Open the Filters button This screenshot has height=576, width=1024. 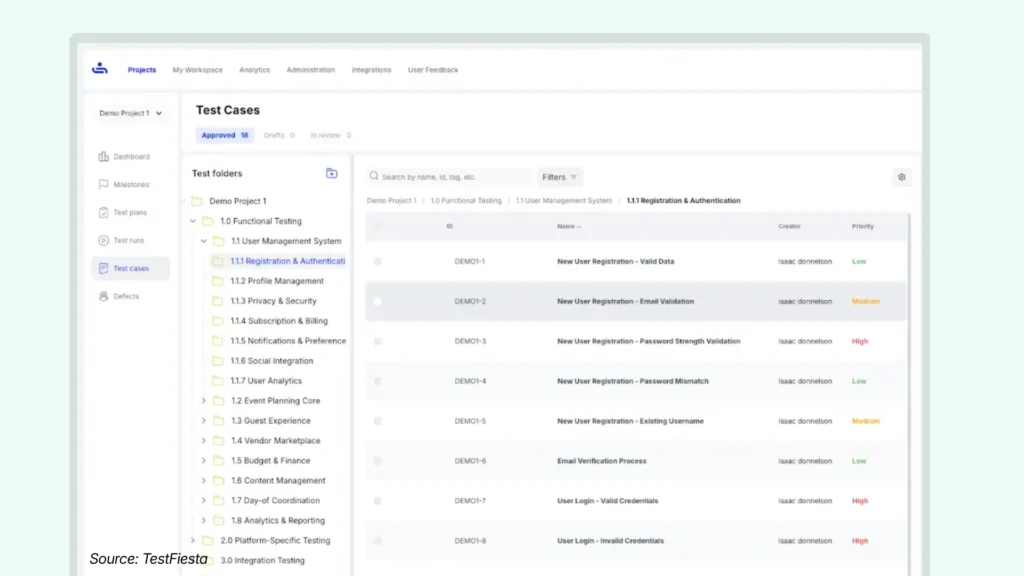point(560,177)
